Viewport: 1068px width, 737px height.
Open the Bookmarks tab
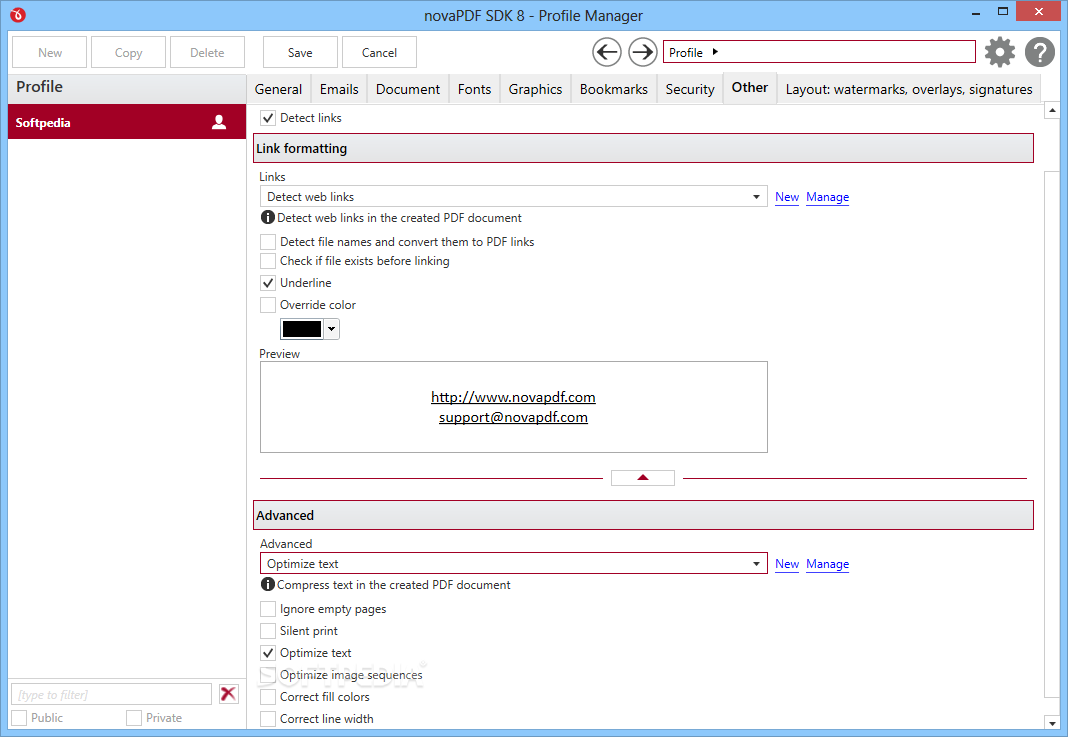[613, 89]
